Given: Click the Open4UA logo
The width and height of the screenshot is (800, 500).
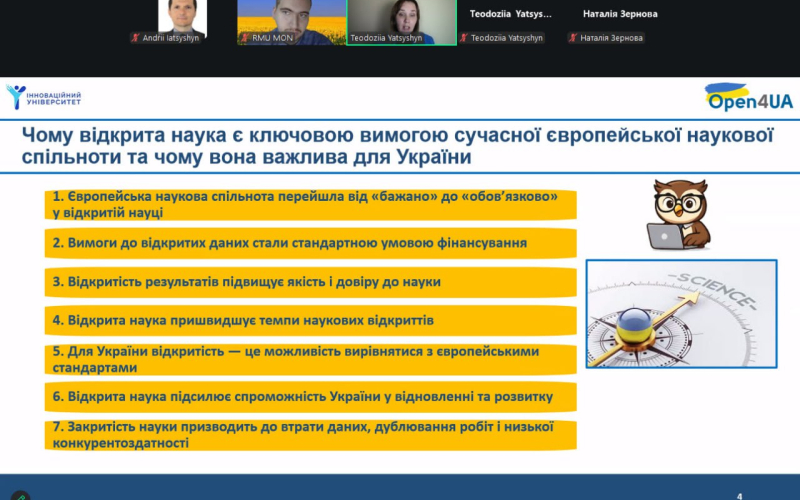Looking at the screenshot, I should 748,97.
